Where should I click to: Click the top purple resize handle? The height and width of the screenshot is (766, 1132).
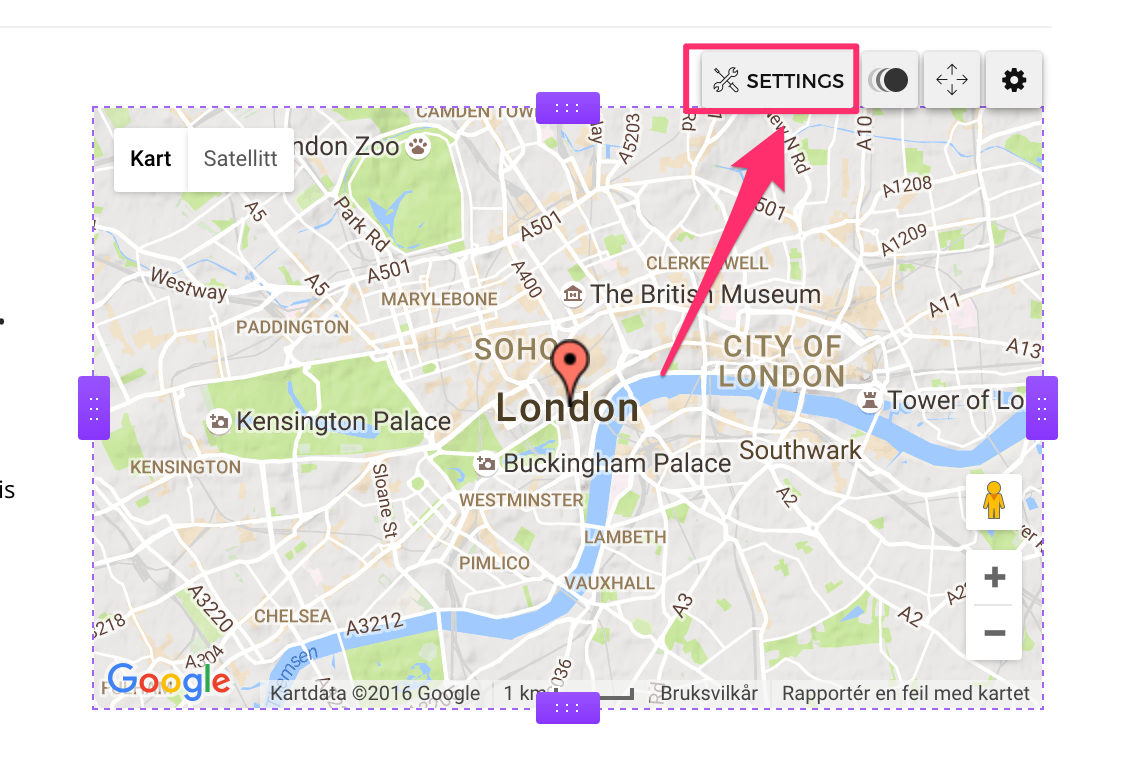pyautogui.click(x=567, y=108)
